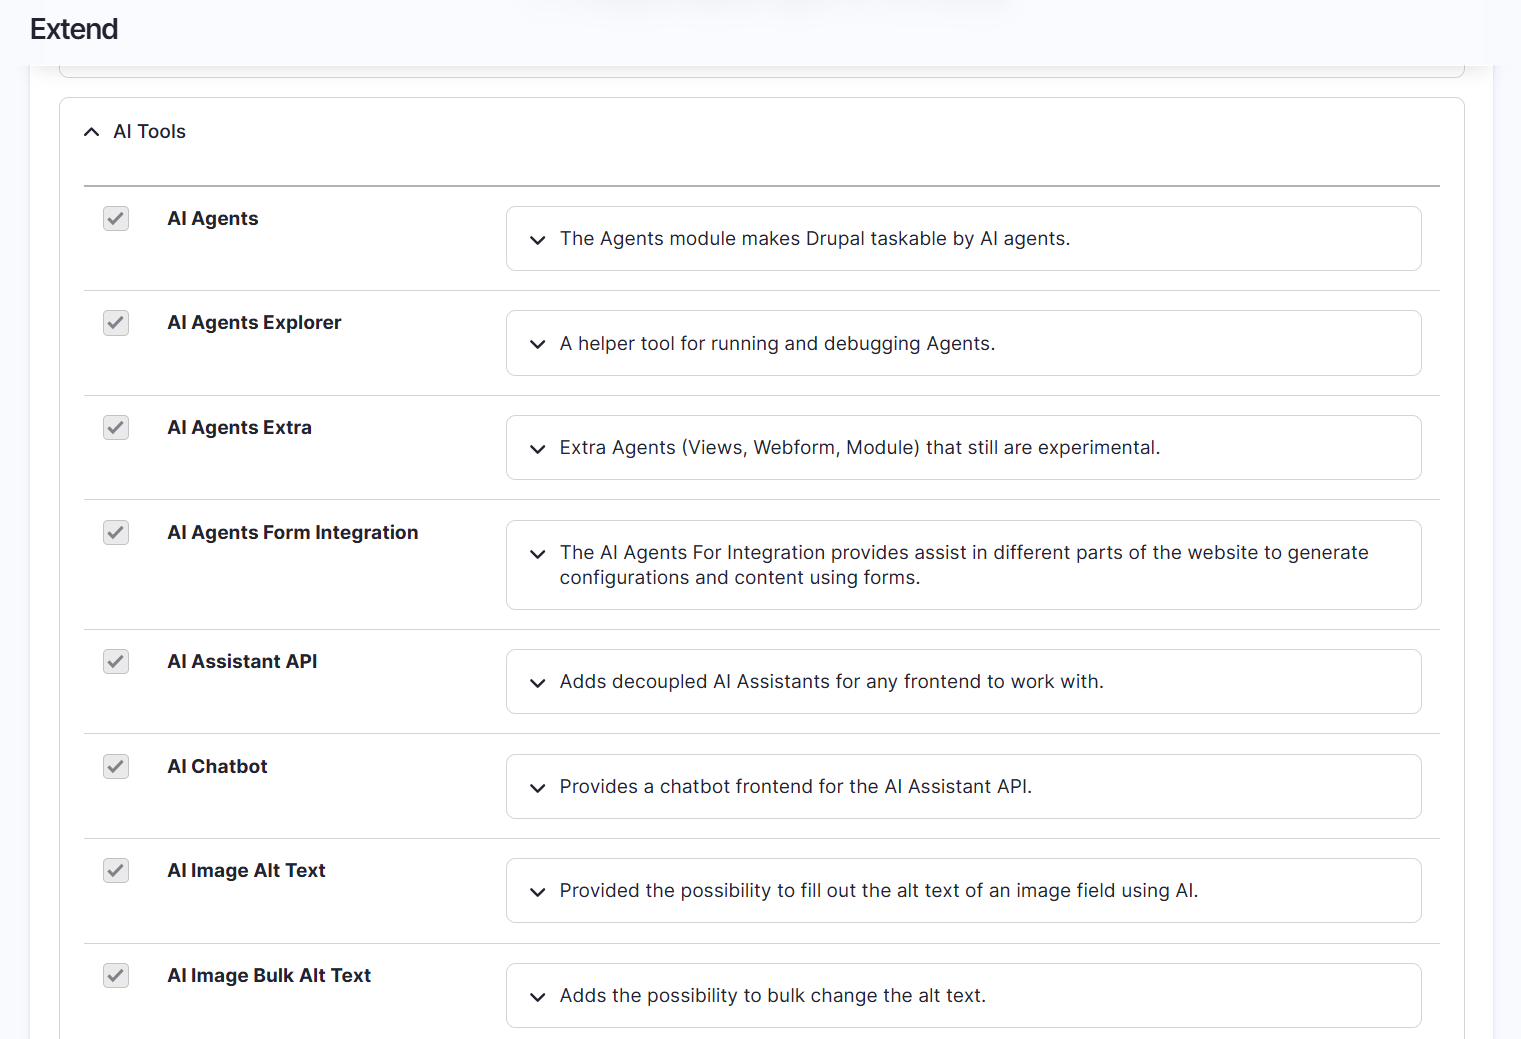Expand the AI Agents Extra description chevron
Viewport: 1521px width, 1039px height.
click(x=538, y=449)
